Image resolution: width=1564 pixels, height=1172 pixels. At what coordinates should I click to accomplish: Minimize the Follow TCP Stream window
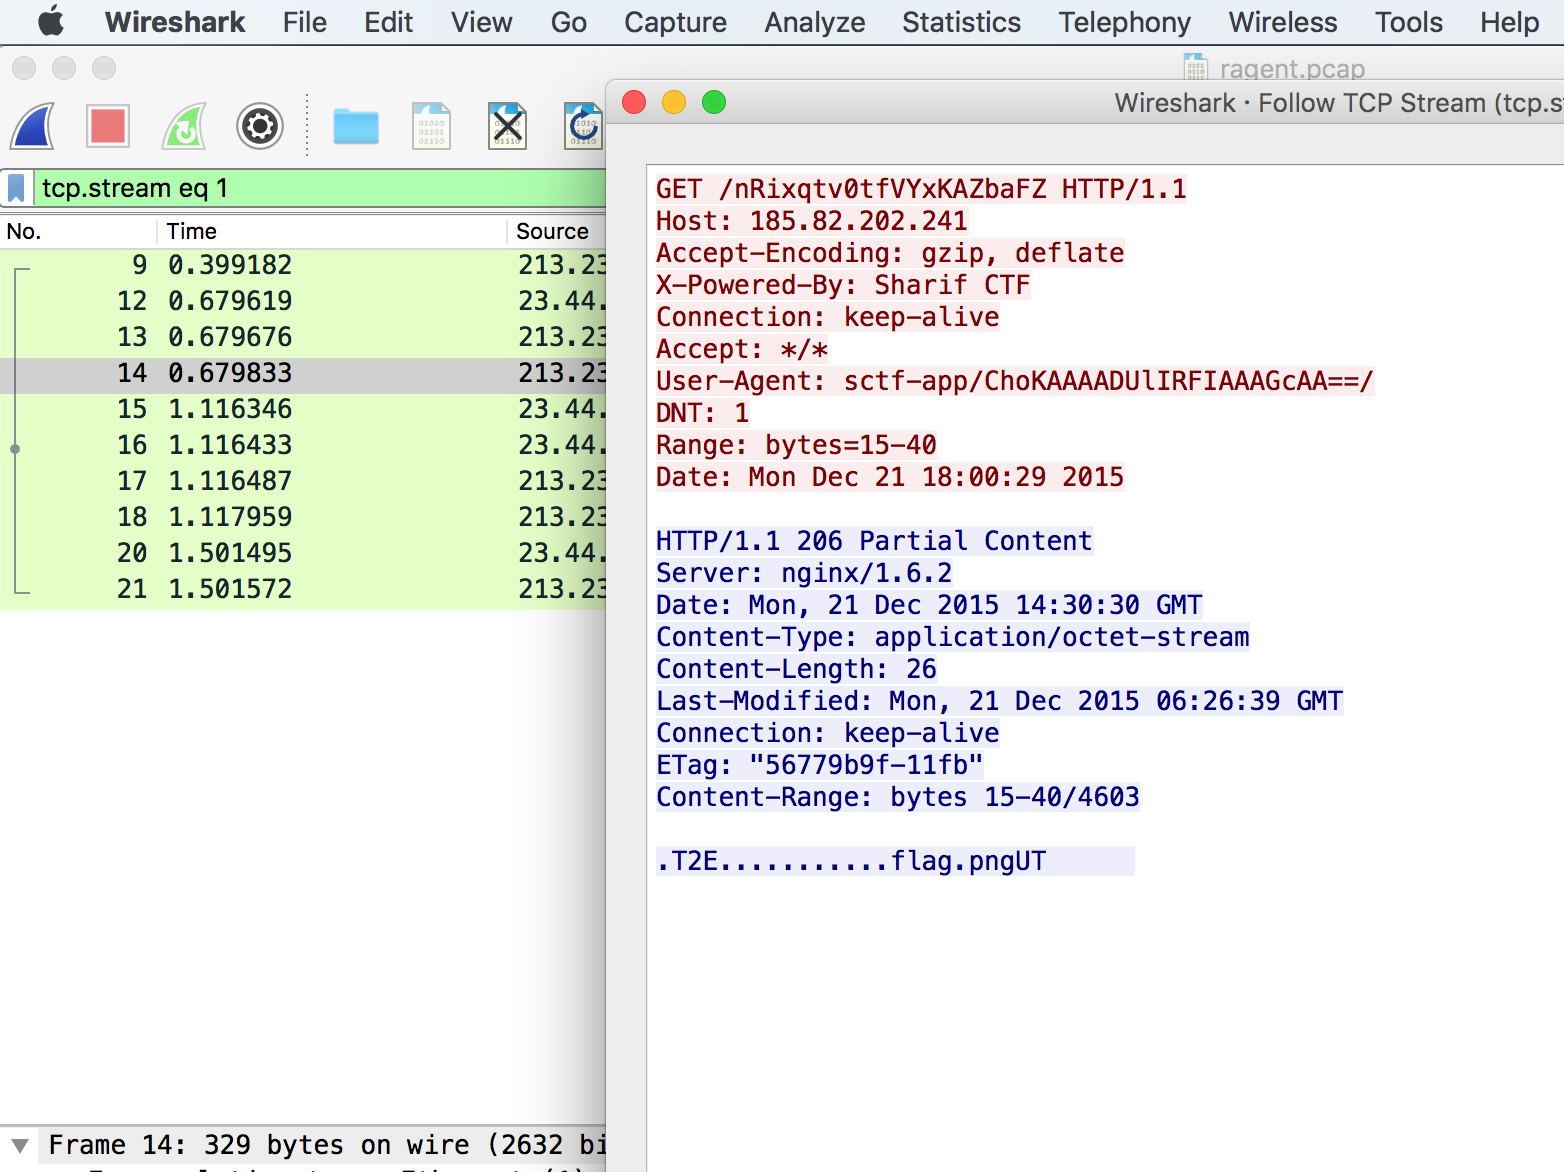pyautogui.click(x=674, y=102)
